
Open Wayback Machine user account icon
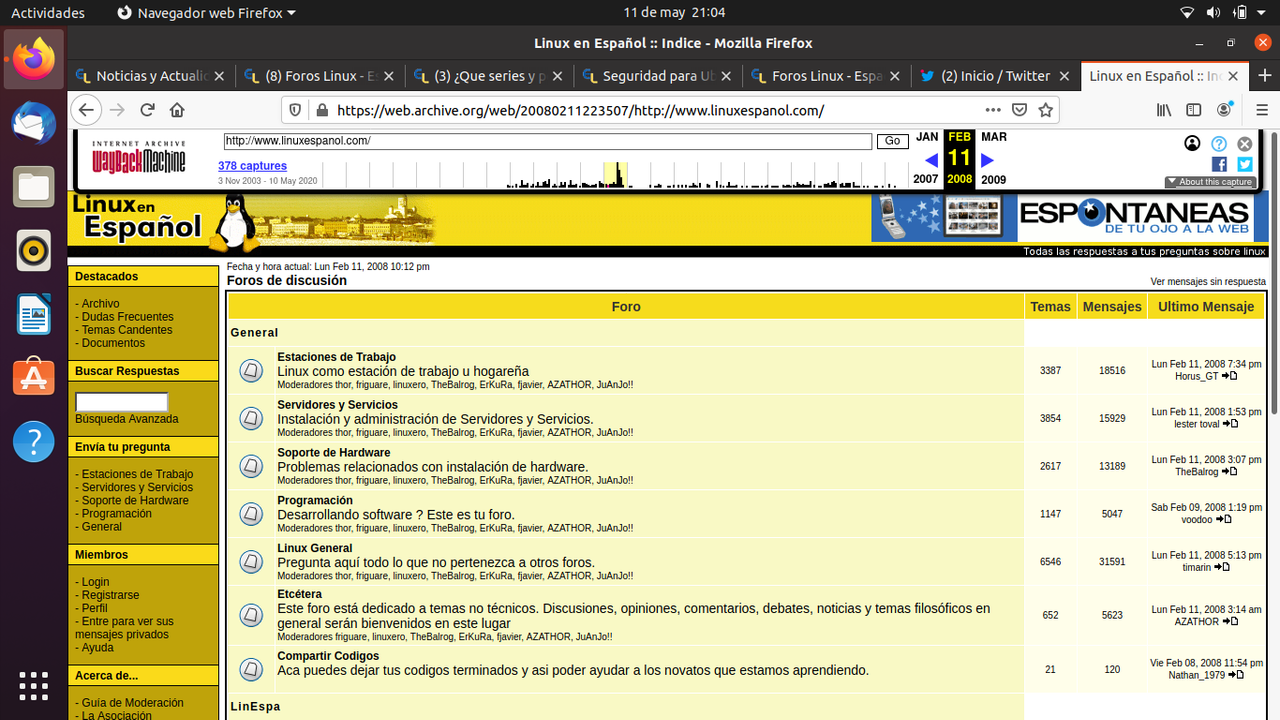click(x=1192, y=143)
